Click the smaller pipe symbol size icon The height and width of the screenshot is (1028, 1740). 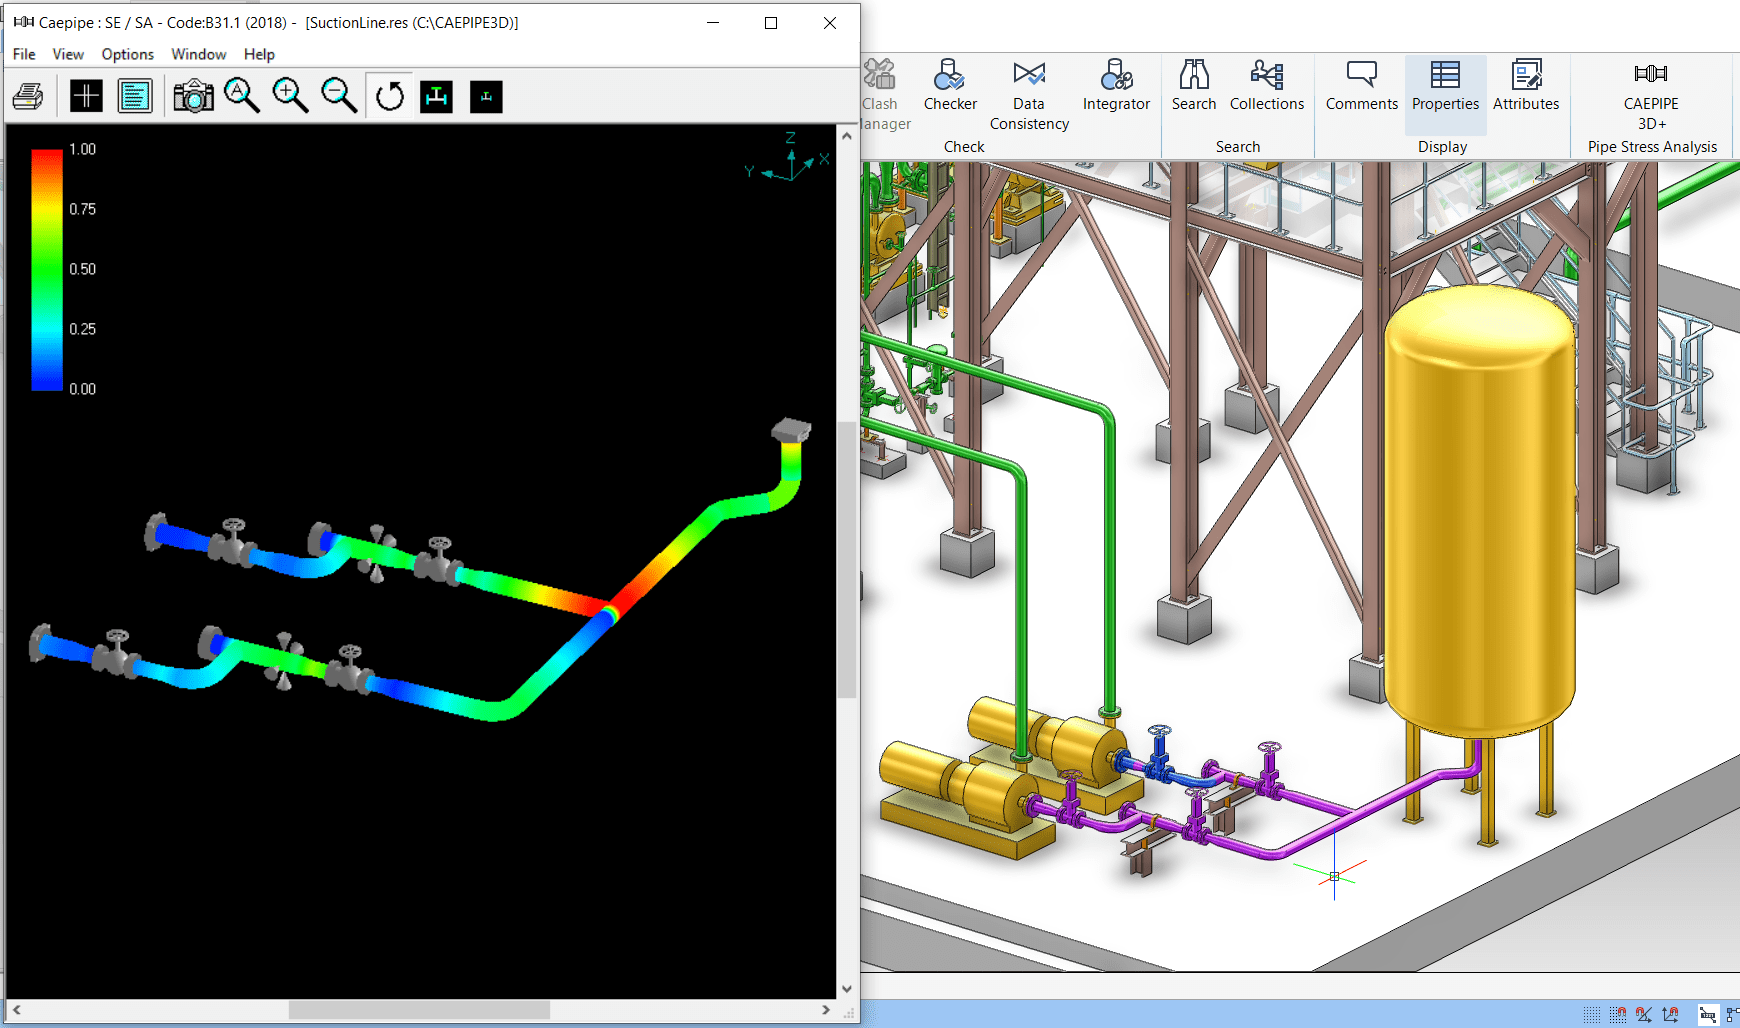(486, 97)
